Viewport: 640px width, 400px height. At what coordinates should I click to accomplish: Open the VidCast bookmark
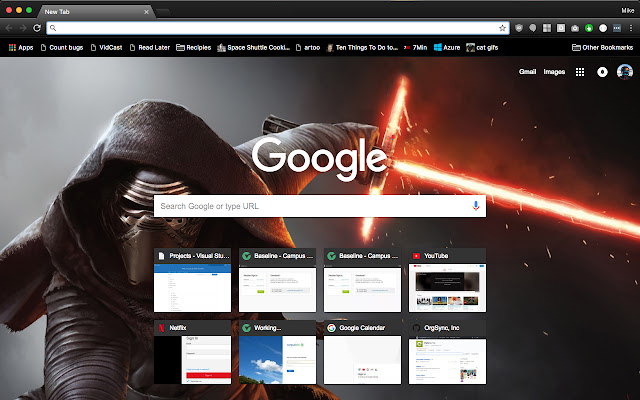point(106,47)
